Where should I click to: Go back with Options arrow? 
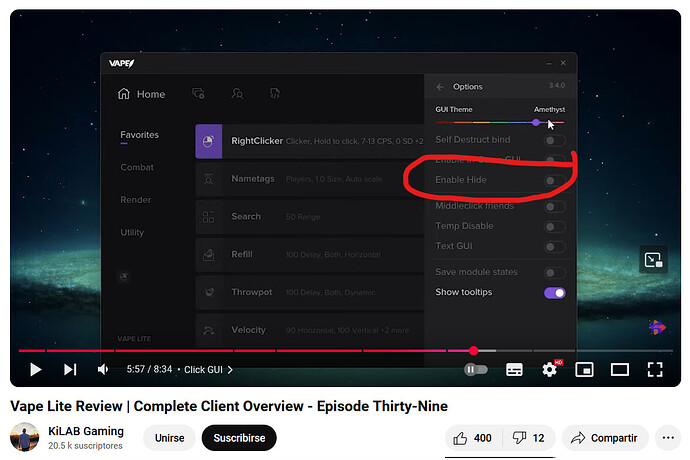click(440, 87)
